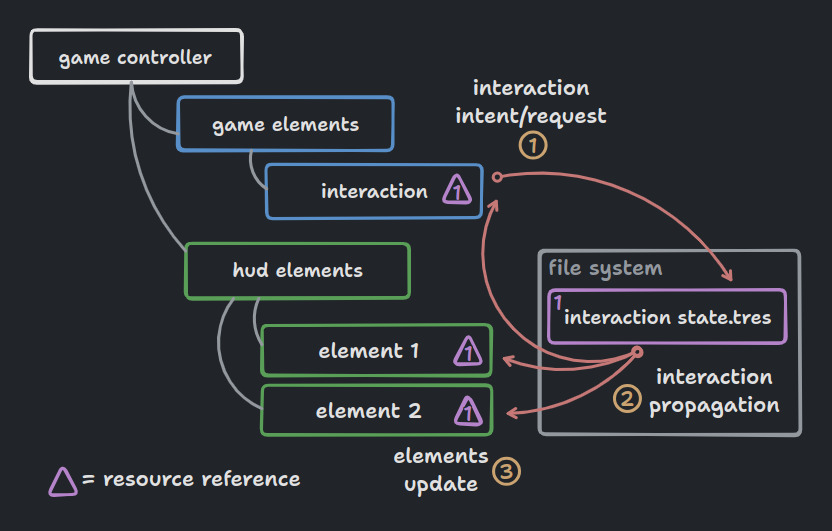This screenshot has height=531, width=832.
Task: Click the interaction text in the blue box
Action: [x=374, y=191]
